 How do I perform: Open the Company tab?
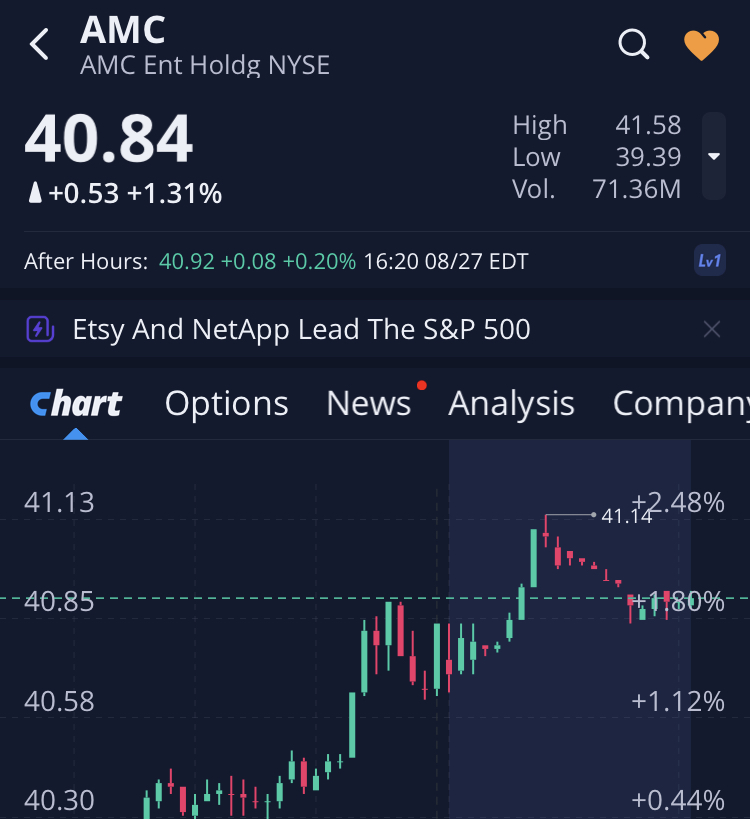680,403
